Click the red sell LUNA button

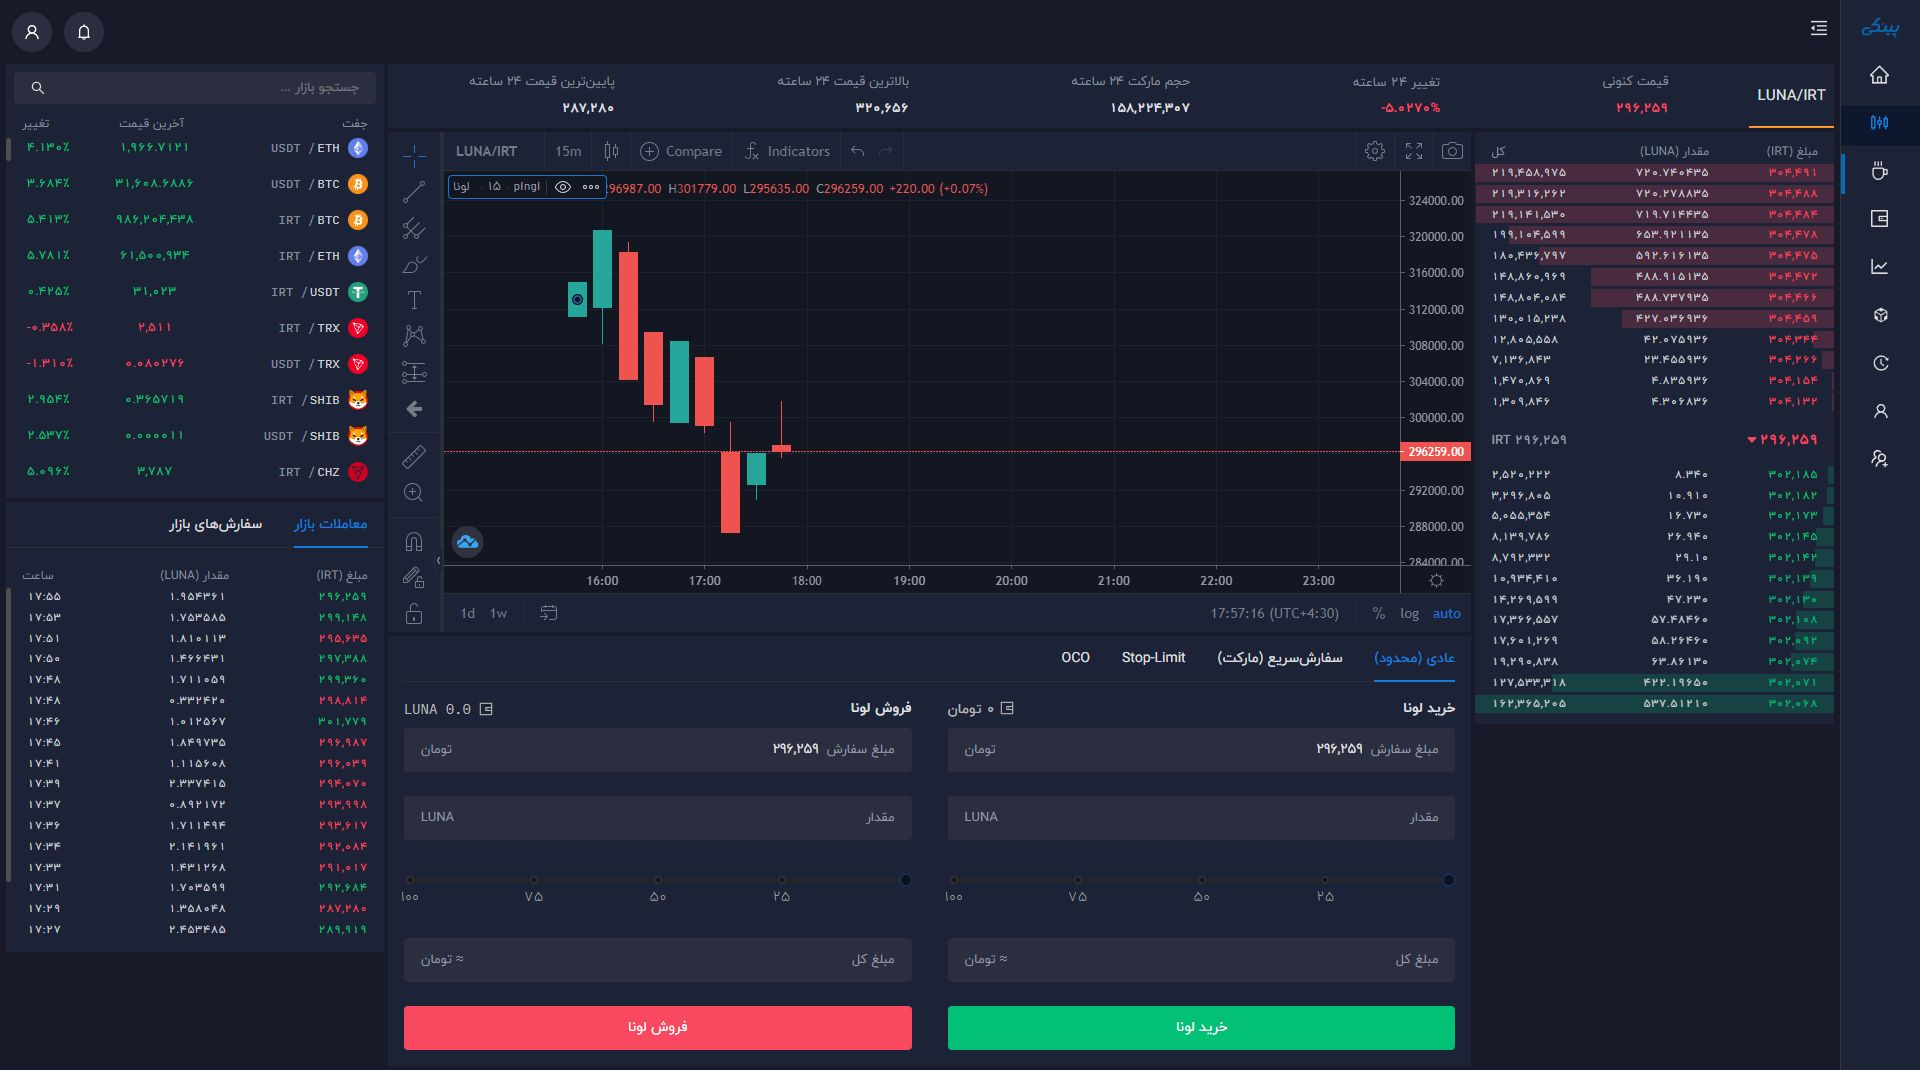click(x=657, y=1027)
